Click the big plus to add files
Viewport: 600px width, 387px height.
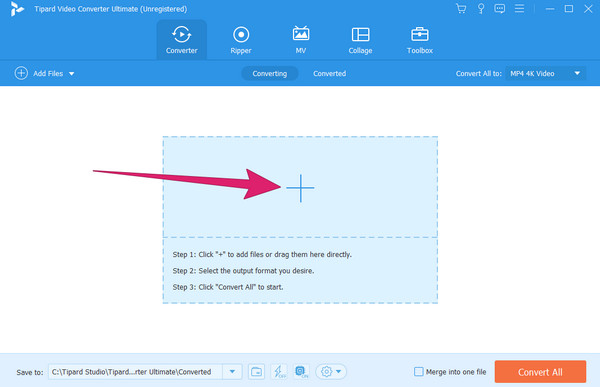(x=300, y=188)
